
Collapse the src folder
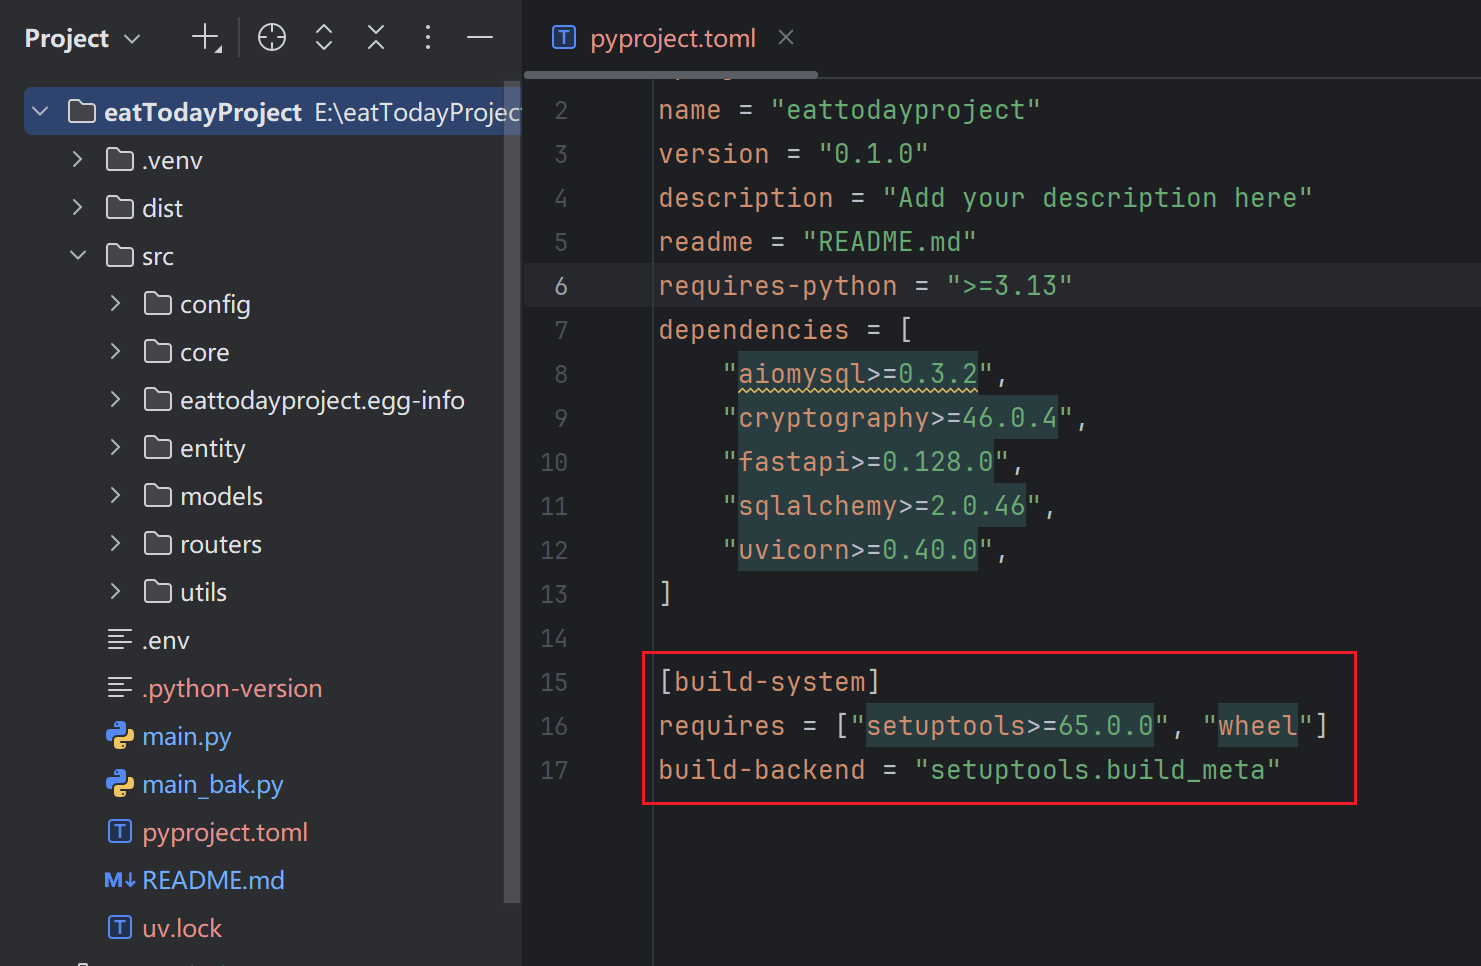78,256
